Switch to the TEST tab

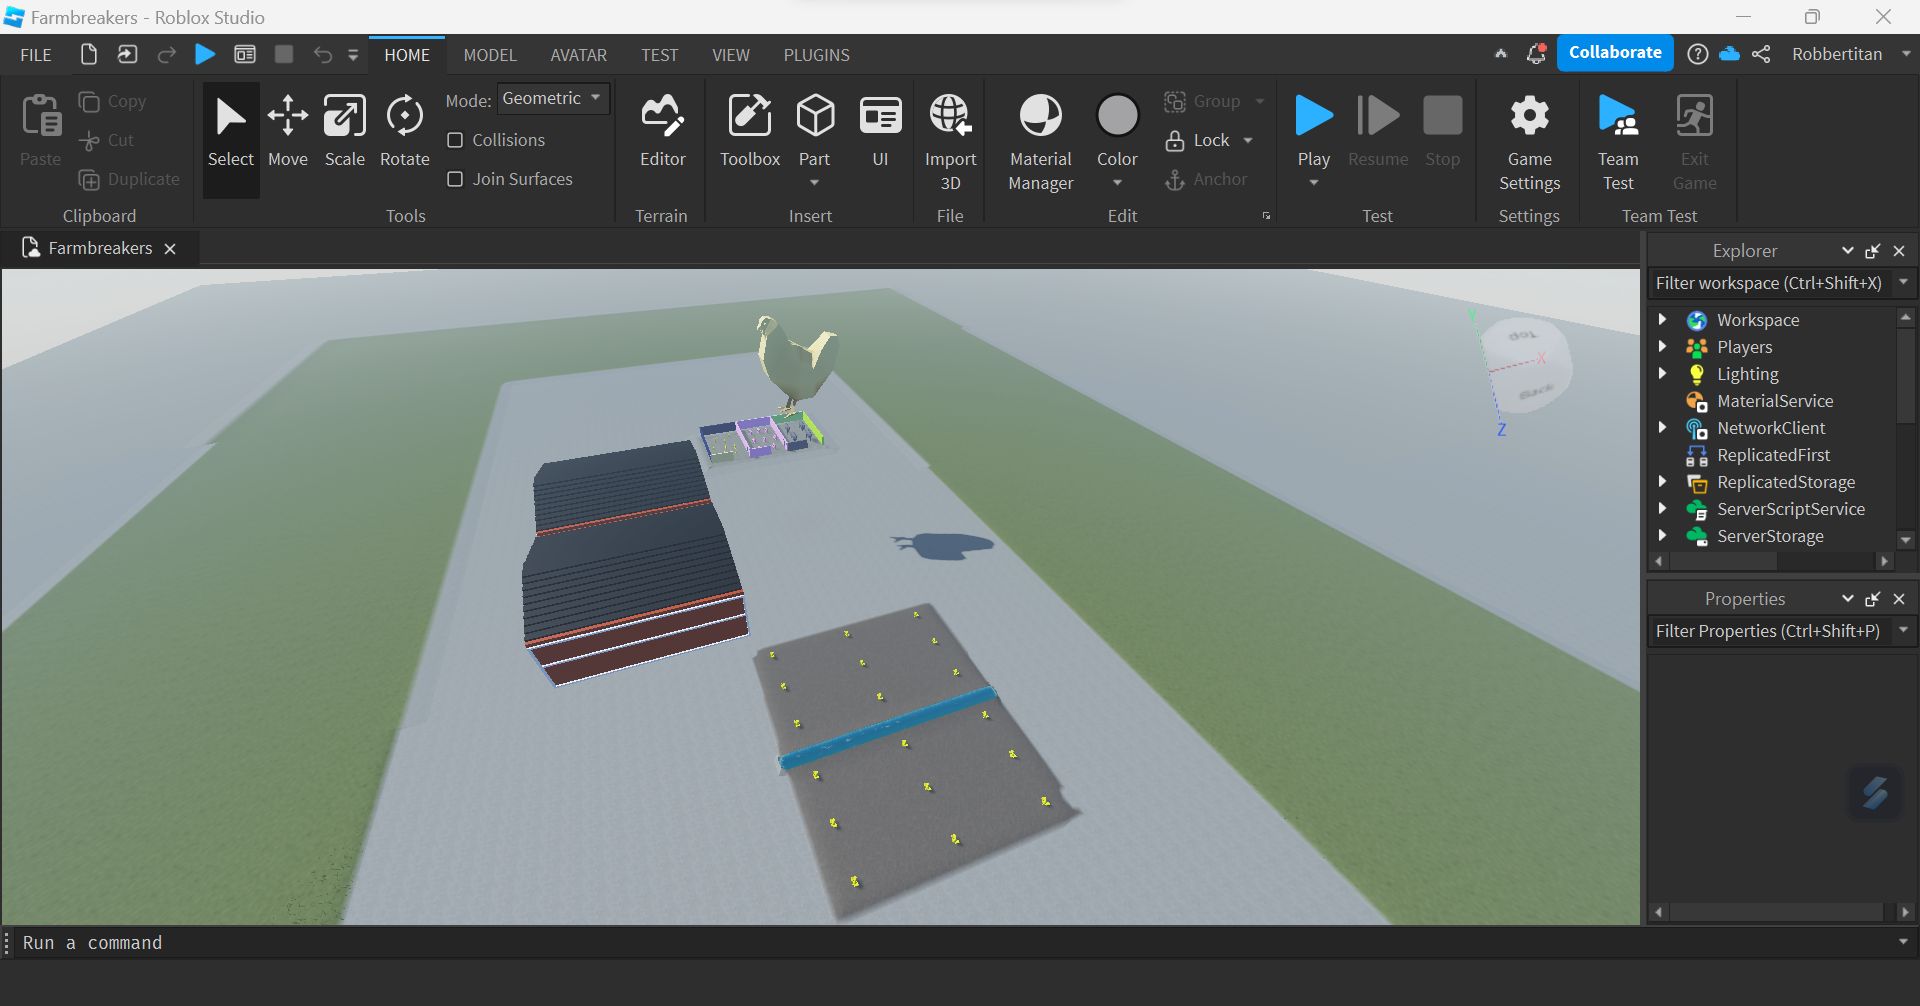660,55
